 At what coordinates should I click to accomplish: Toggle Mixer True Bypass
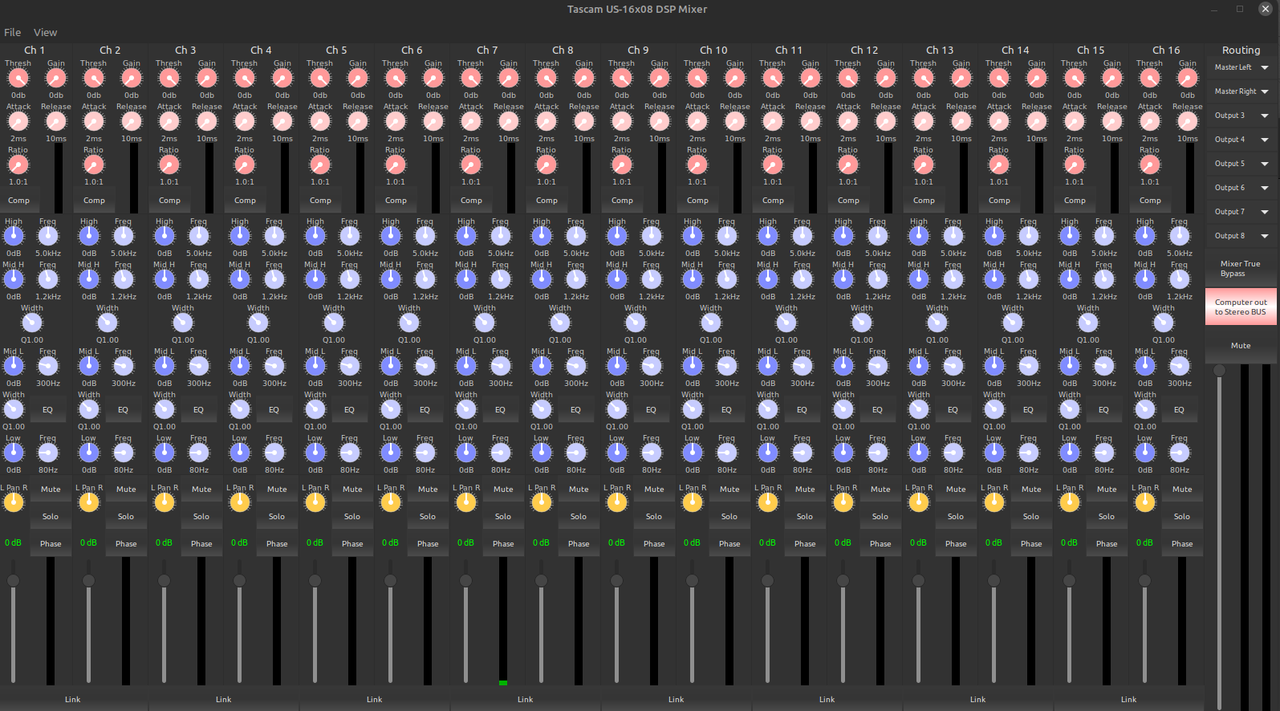coord(1240,268)
